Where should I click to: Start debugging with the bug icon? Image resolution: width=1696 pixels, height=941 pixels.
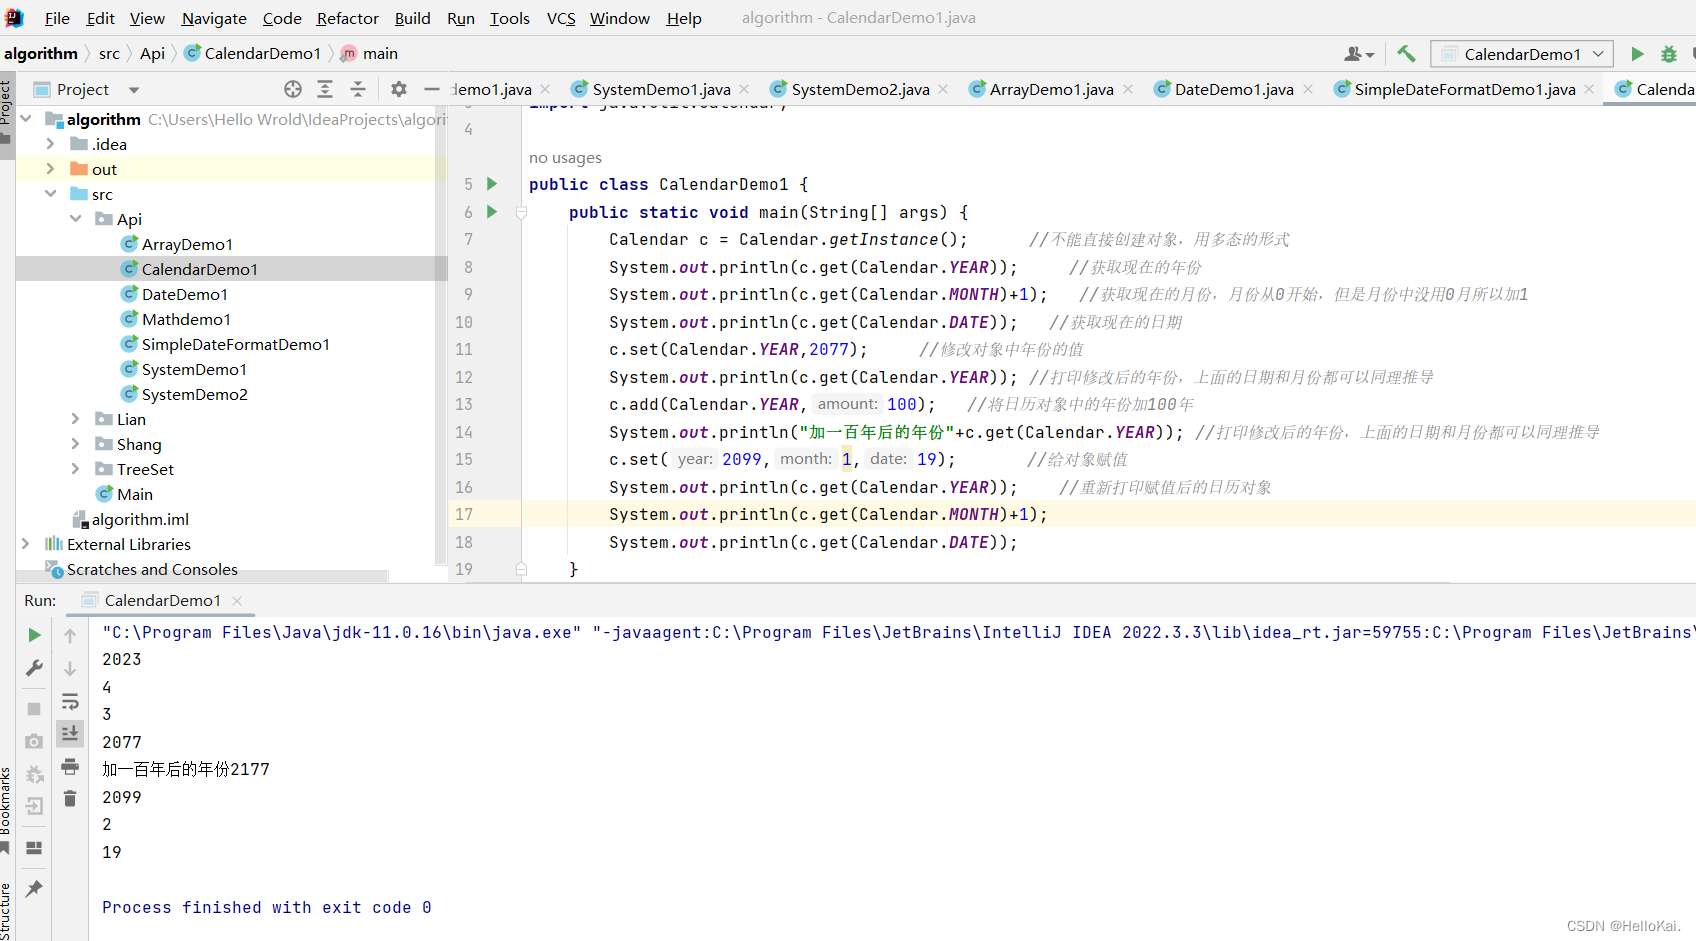coord(1668,54)
